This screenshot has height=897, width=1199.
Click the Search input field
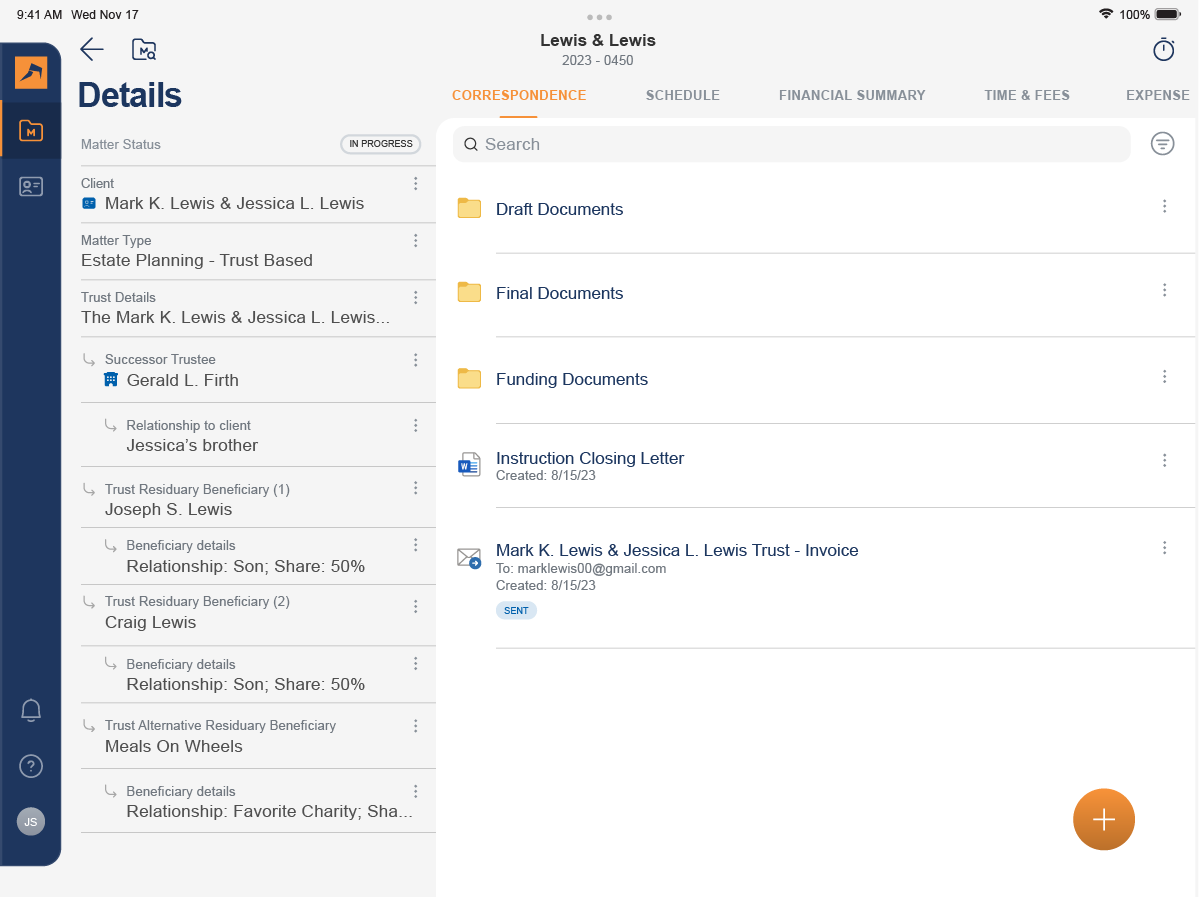[x=792, y=144]
